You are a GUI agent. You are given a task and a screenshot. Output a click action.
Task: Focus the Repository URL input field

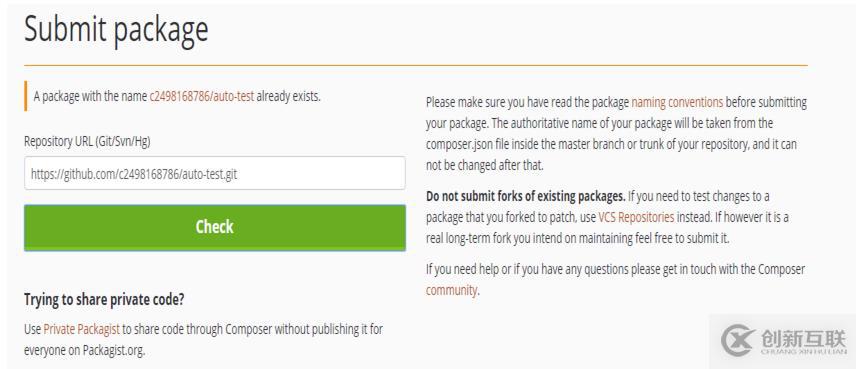(215, 174)
